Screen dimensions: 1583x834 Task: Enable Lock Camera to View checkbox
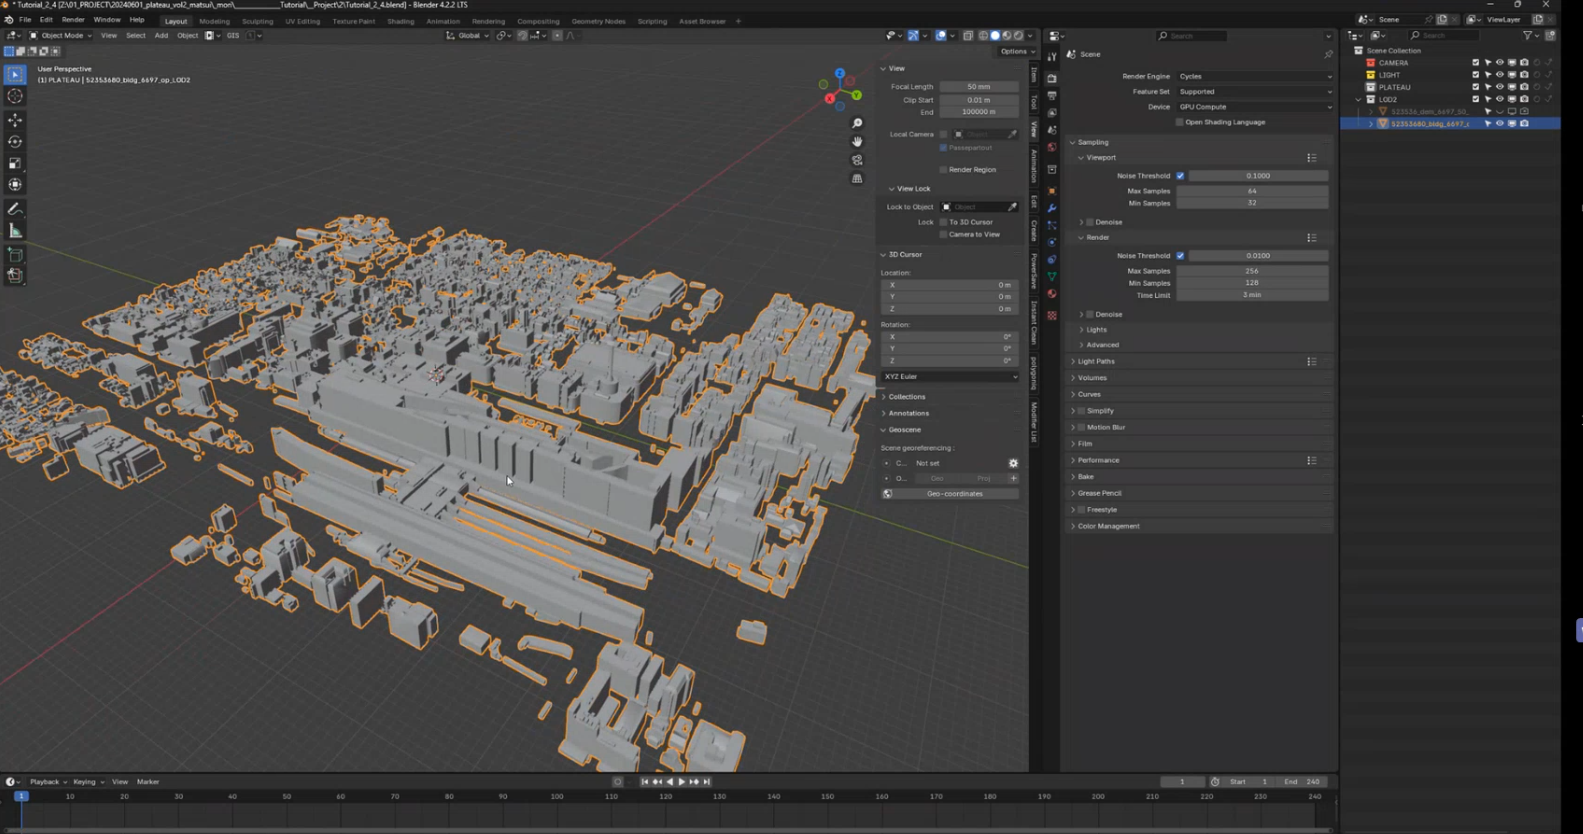[943, 234]
